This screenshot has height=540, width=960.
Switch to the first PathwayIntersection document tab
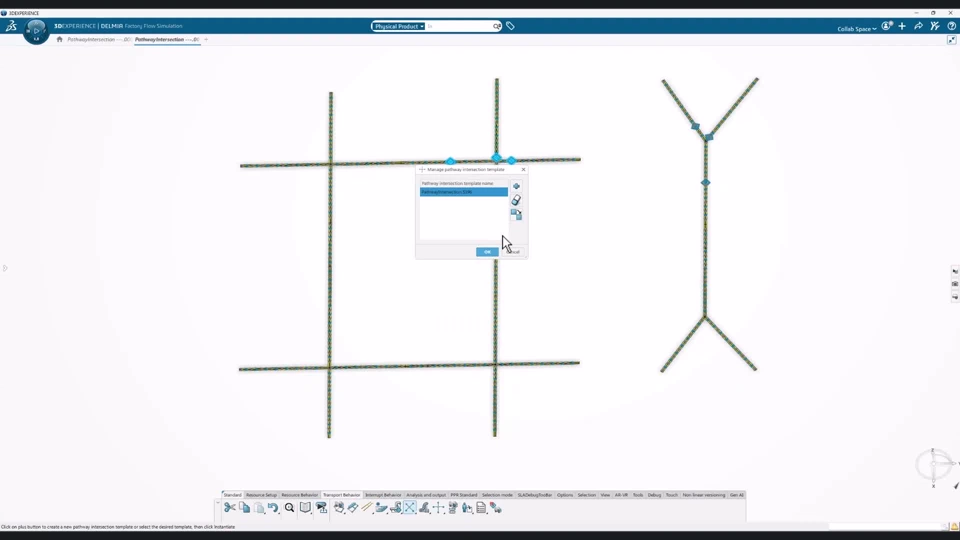(99, 39)
